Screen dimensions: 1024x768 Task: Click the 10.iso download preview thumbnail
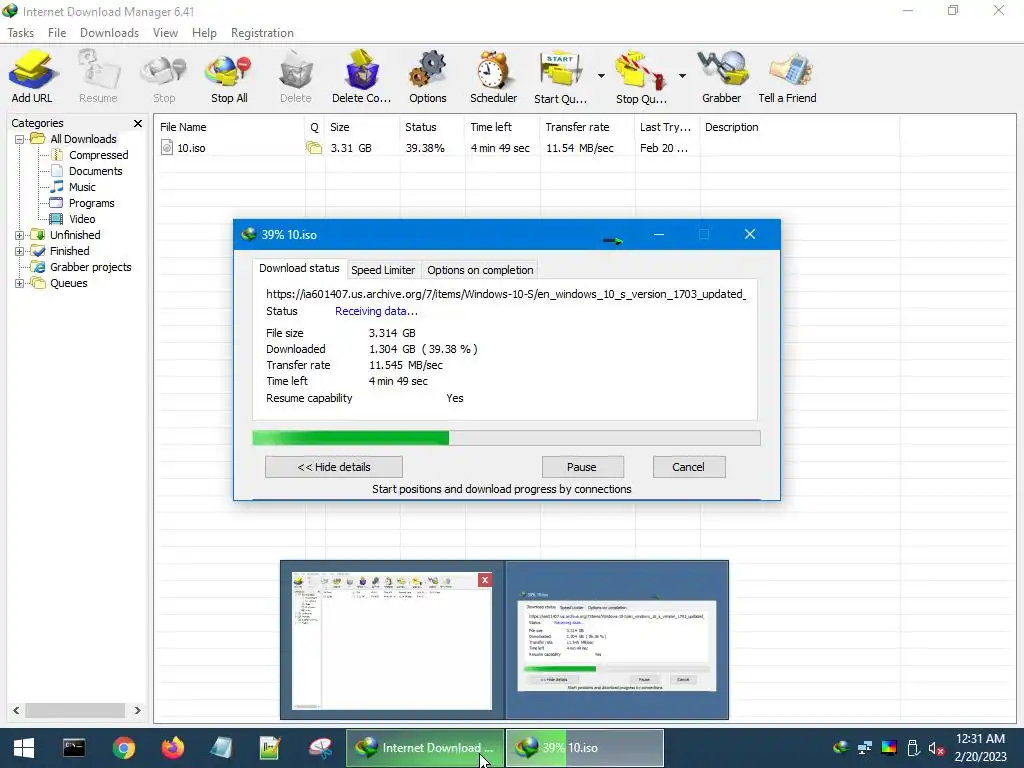click(616, 641)
